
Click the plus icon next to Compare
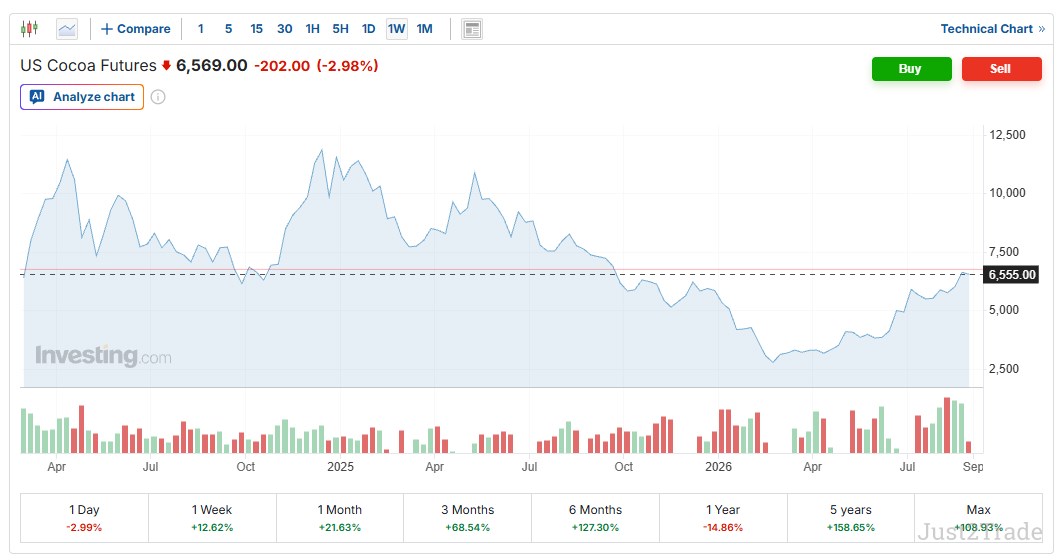(x=106, y=29)
